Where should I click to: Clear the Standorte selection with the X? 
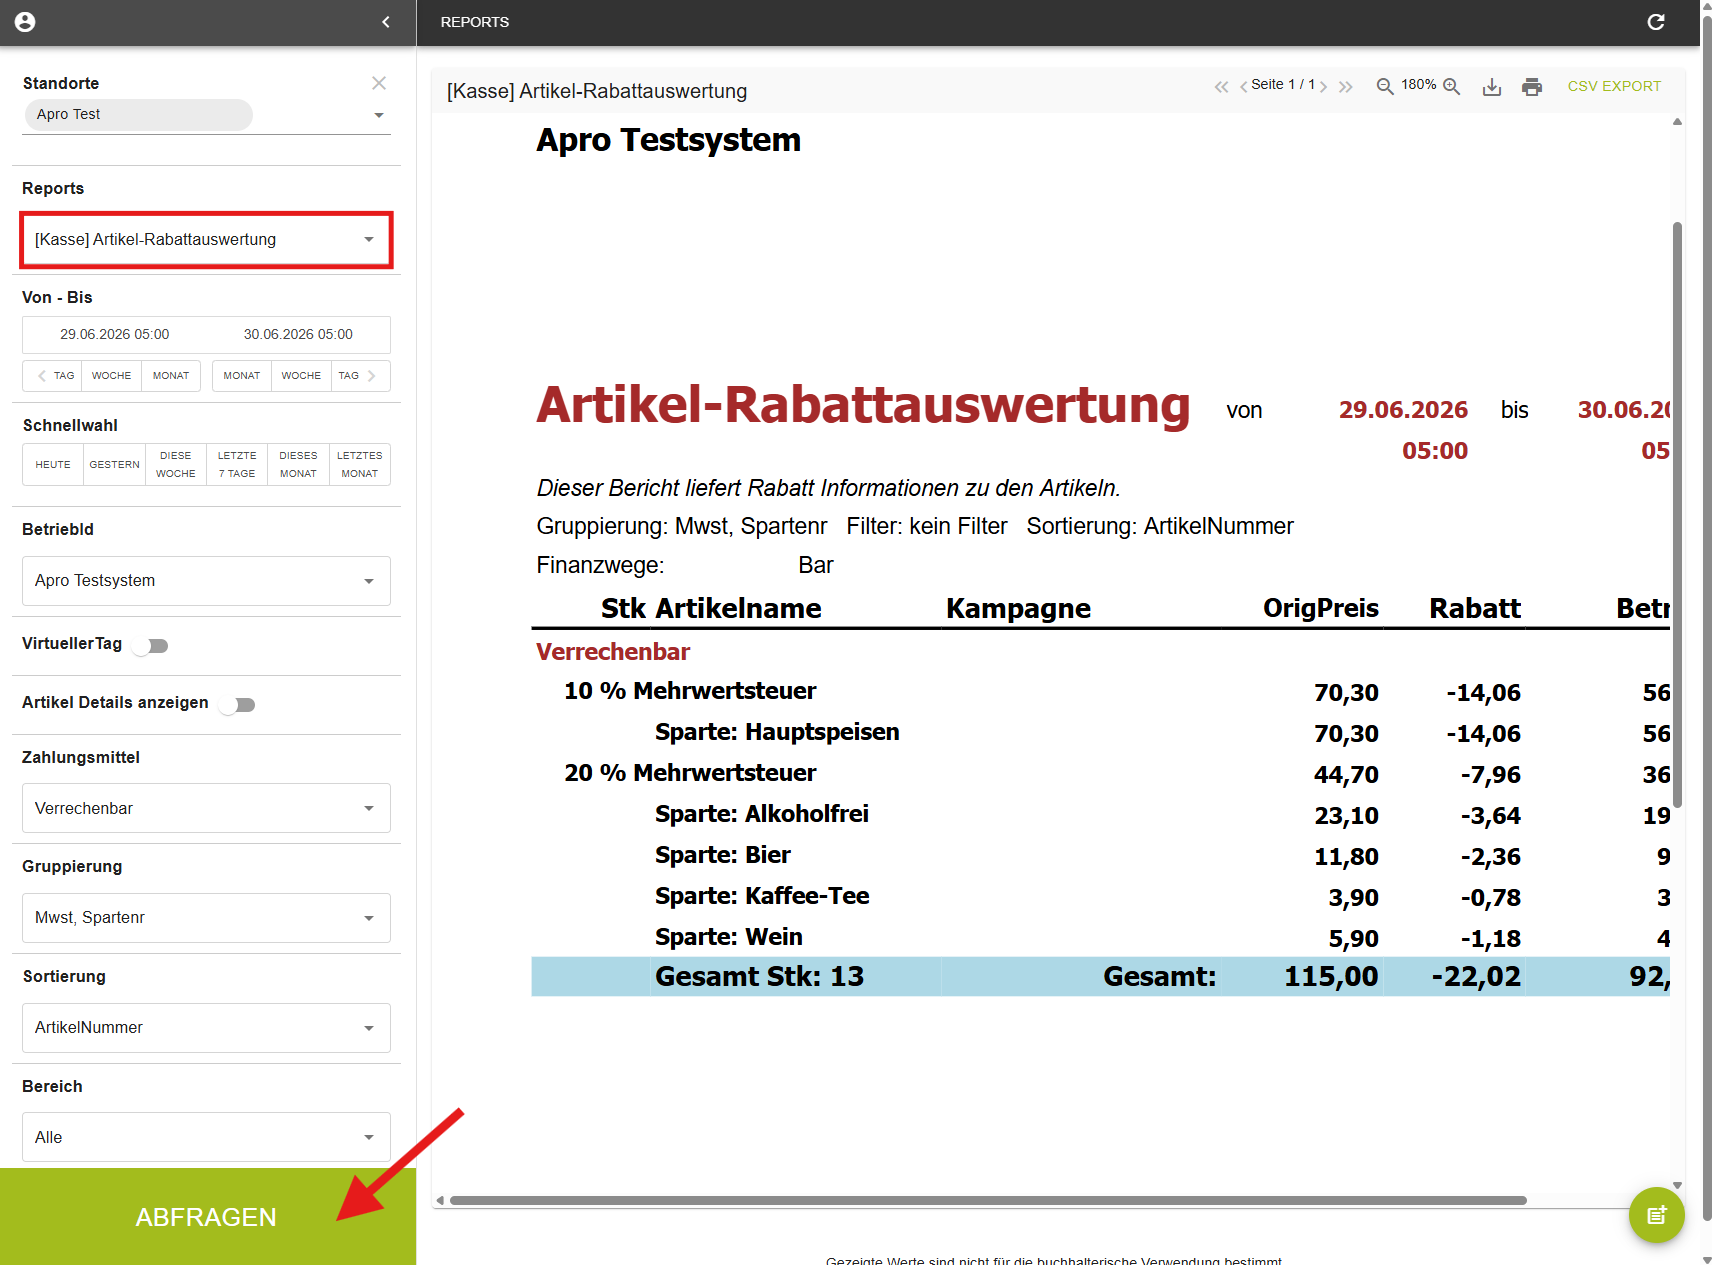pos(379,83)
